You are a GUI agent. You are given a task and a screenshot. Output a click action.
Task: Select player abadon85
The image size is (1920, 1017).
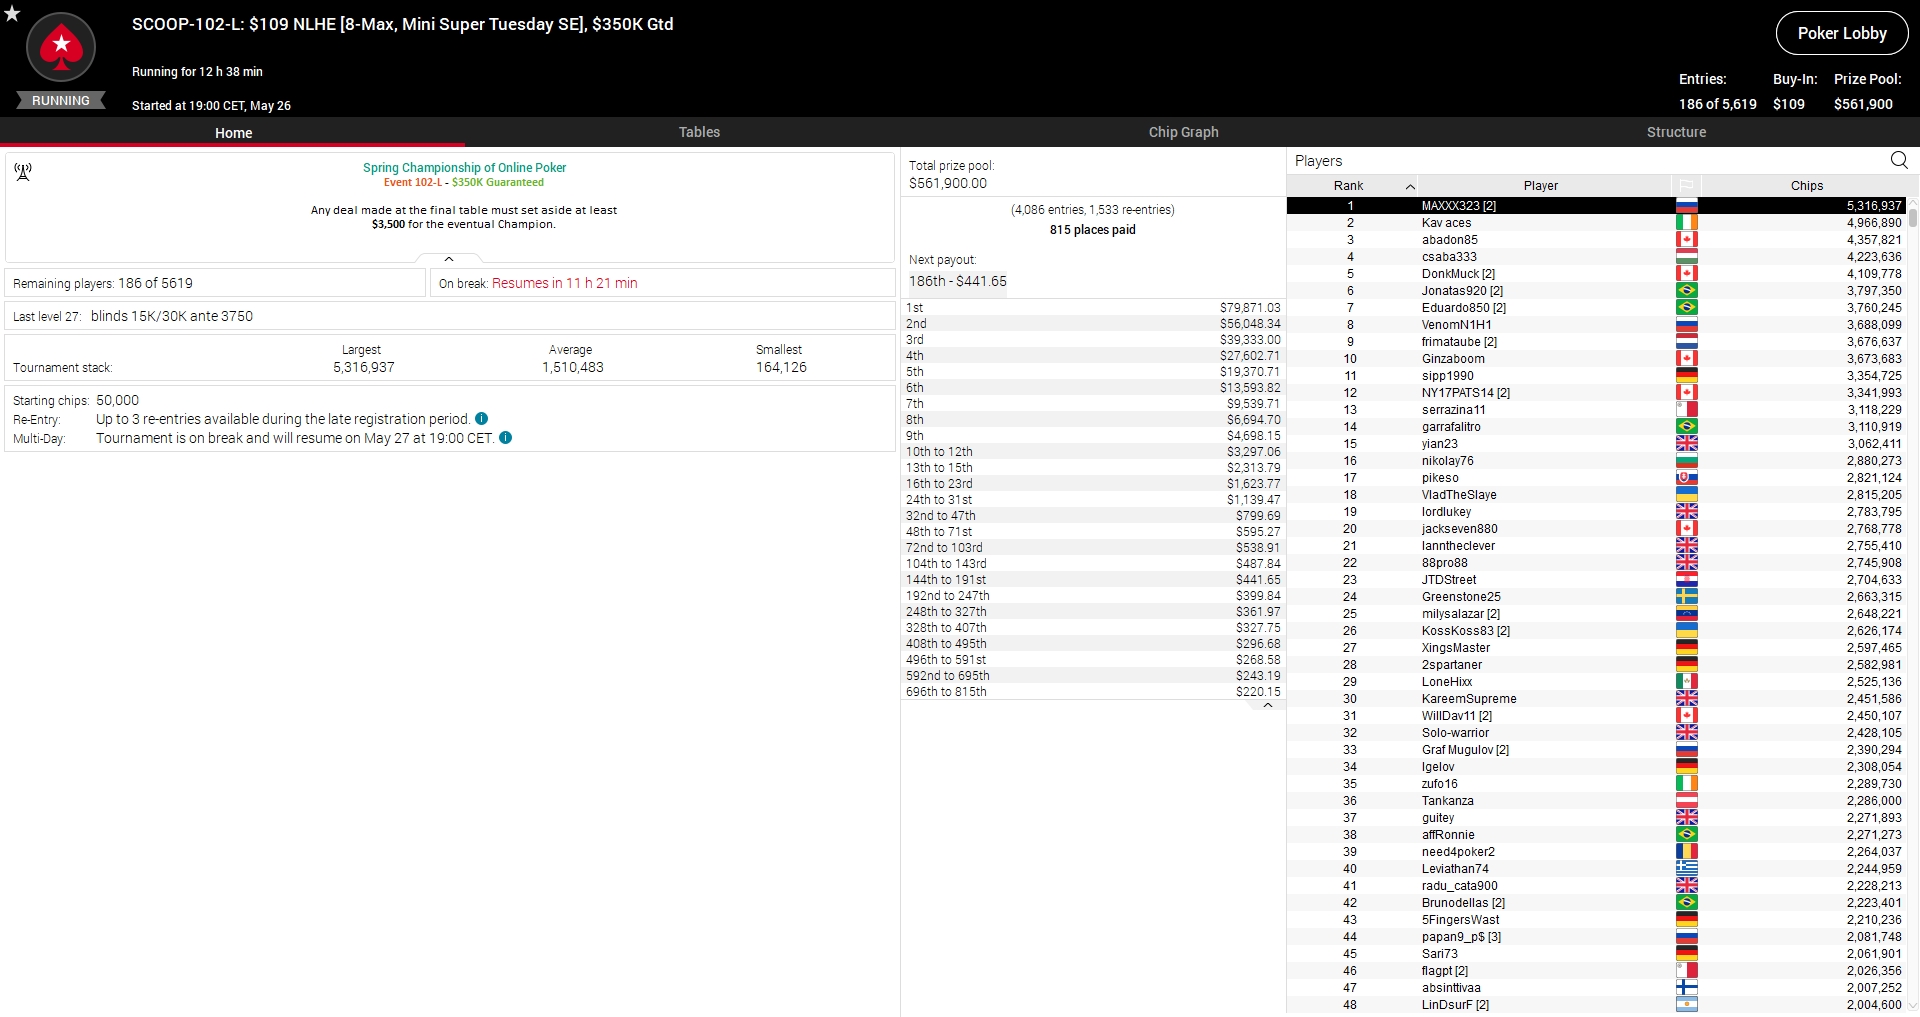tap(1449, 240)
